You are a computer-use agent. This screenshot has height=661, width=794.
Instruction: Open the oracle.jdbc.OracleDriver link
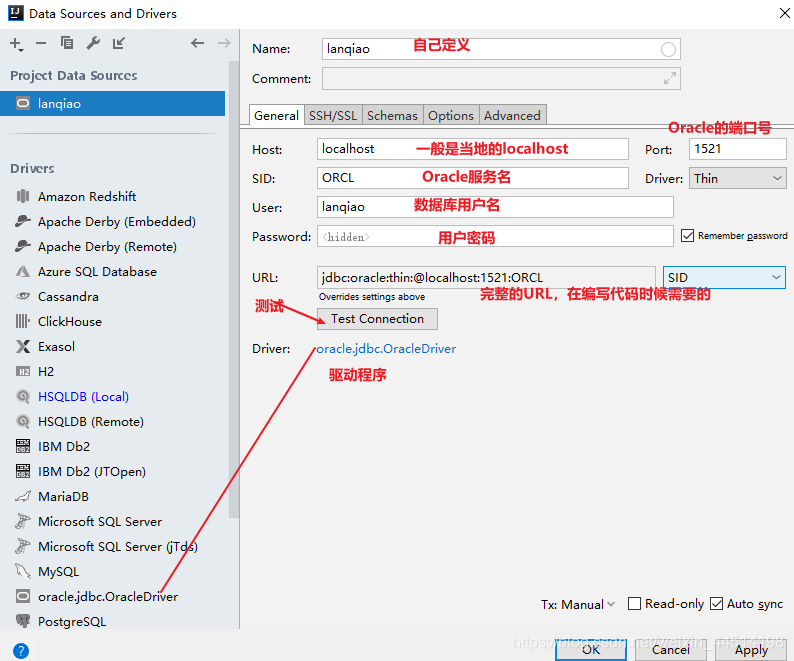[x=386, y=348]
